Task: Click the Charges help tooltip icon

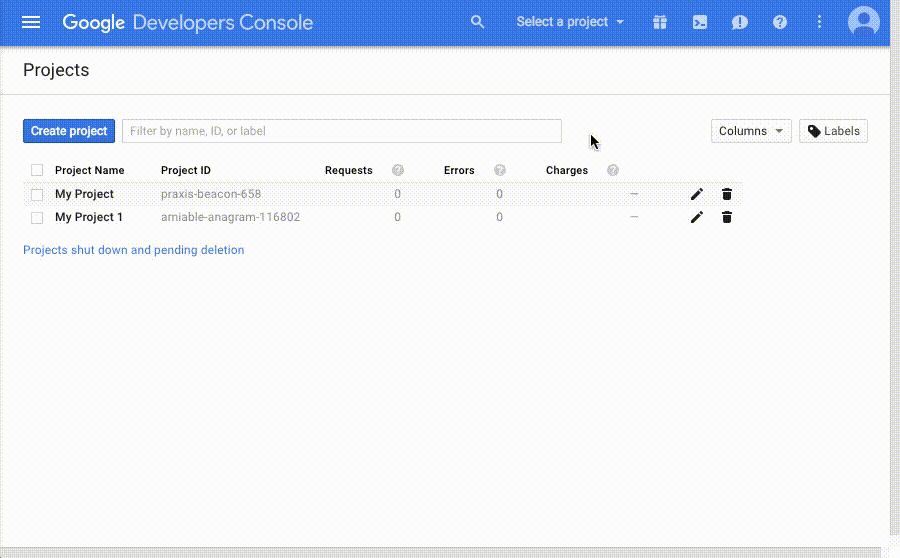Action: pos(613,170)
